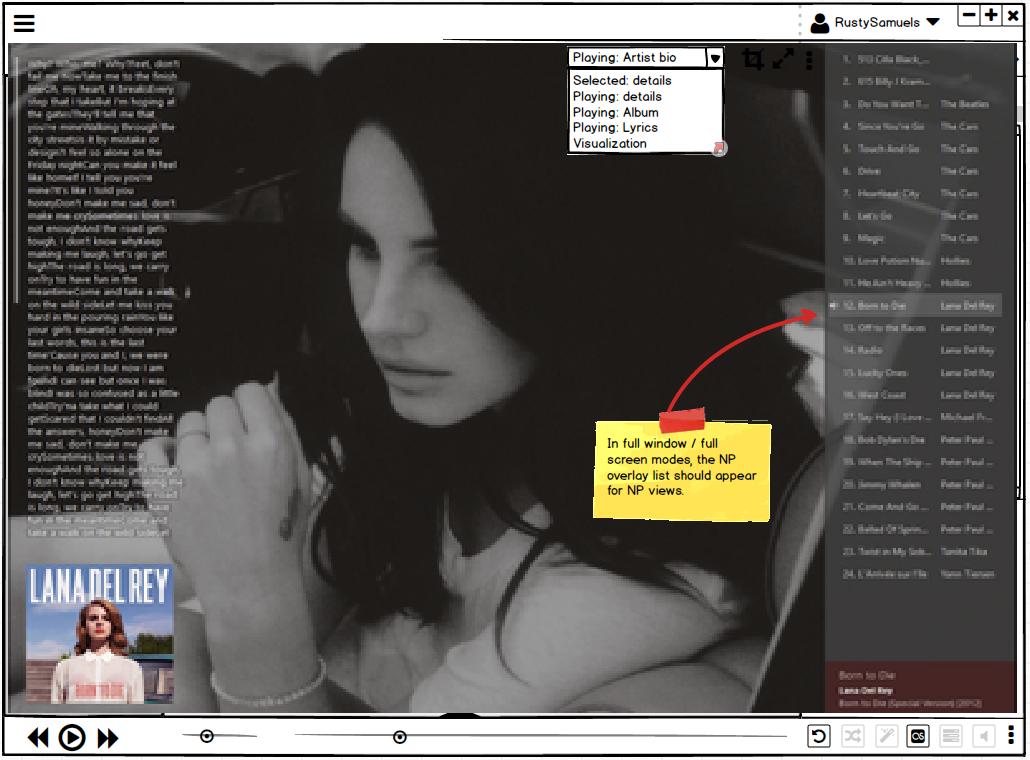1030x760 pixels.
Task: Toggle shuffle playback order
Action: pyautogui.click(x=852, y=737)
